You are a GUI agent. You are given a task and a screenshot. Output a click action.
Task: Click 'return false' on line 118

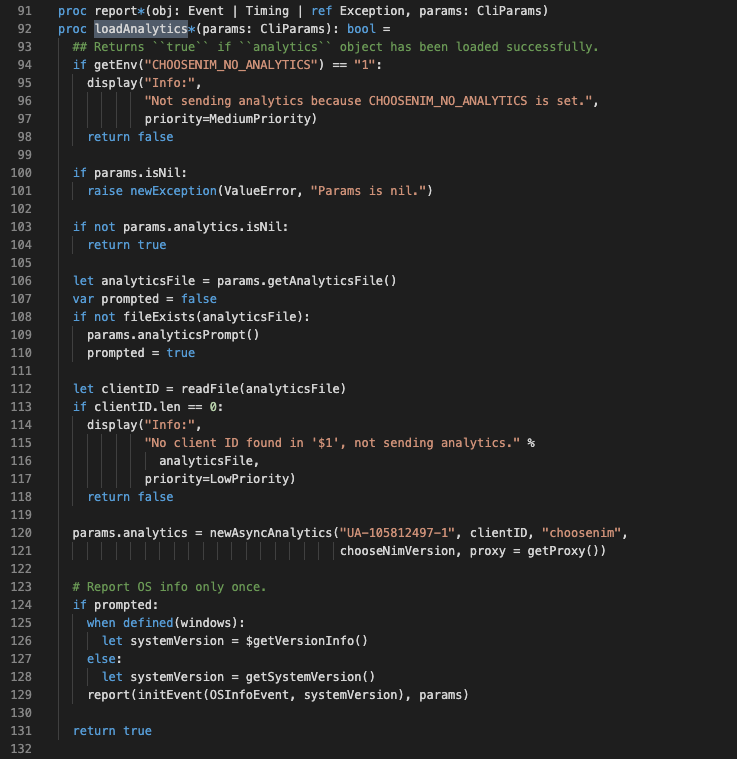[x=130, y=497]
